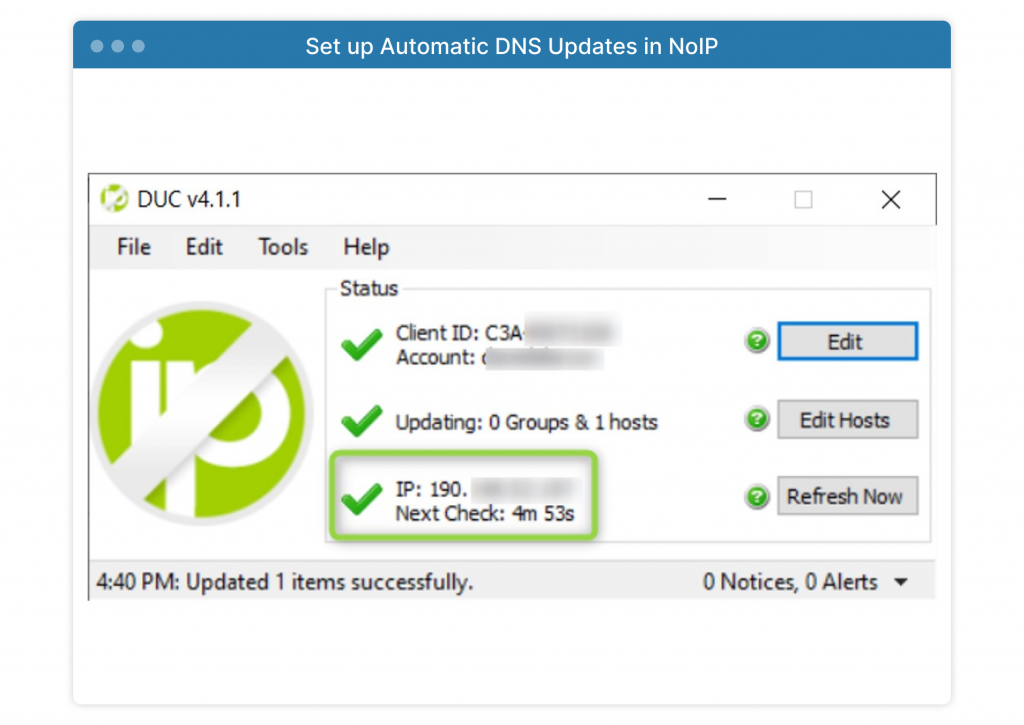Click the '0 Notices, 0 Alerts' text
Screen dimensions: 1024x725
click(790, 582)
